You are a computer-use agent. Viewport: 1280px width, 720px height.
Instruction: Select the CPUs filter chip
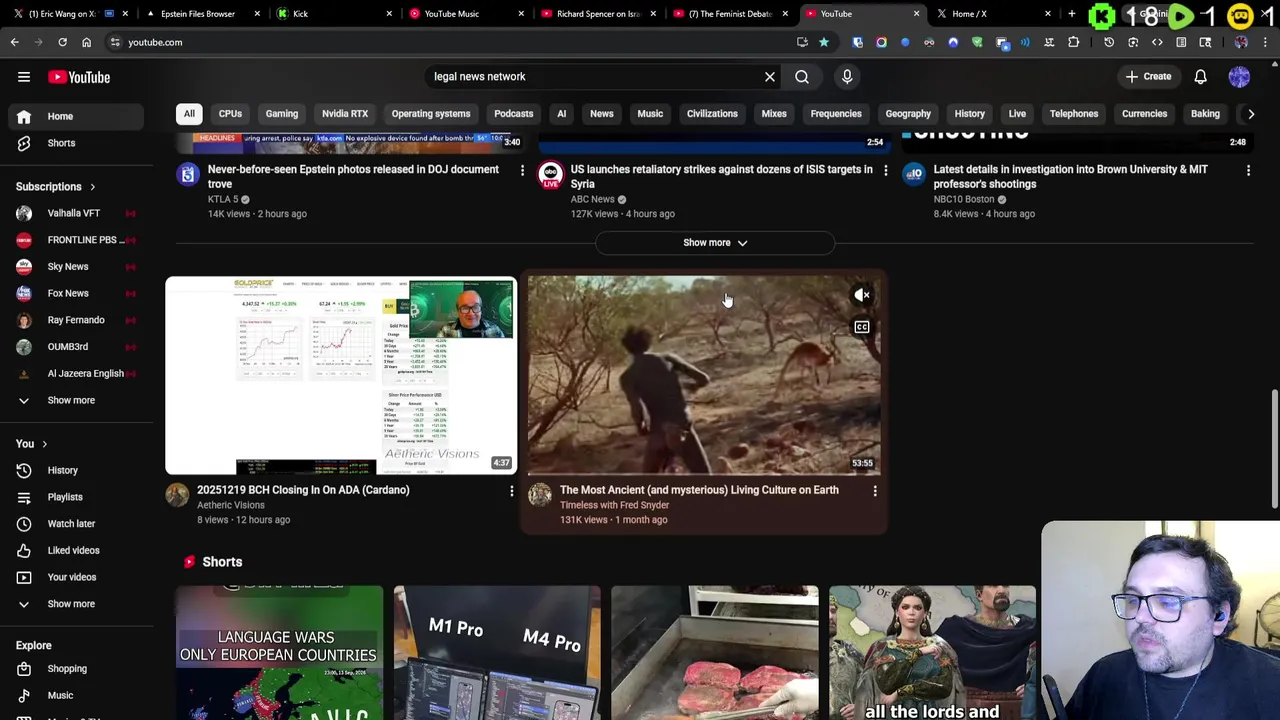pos(230,114)
